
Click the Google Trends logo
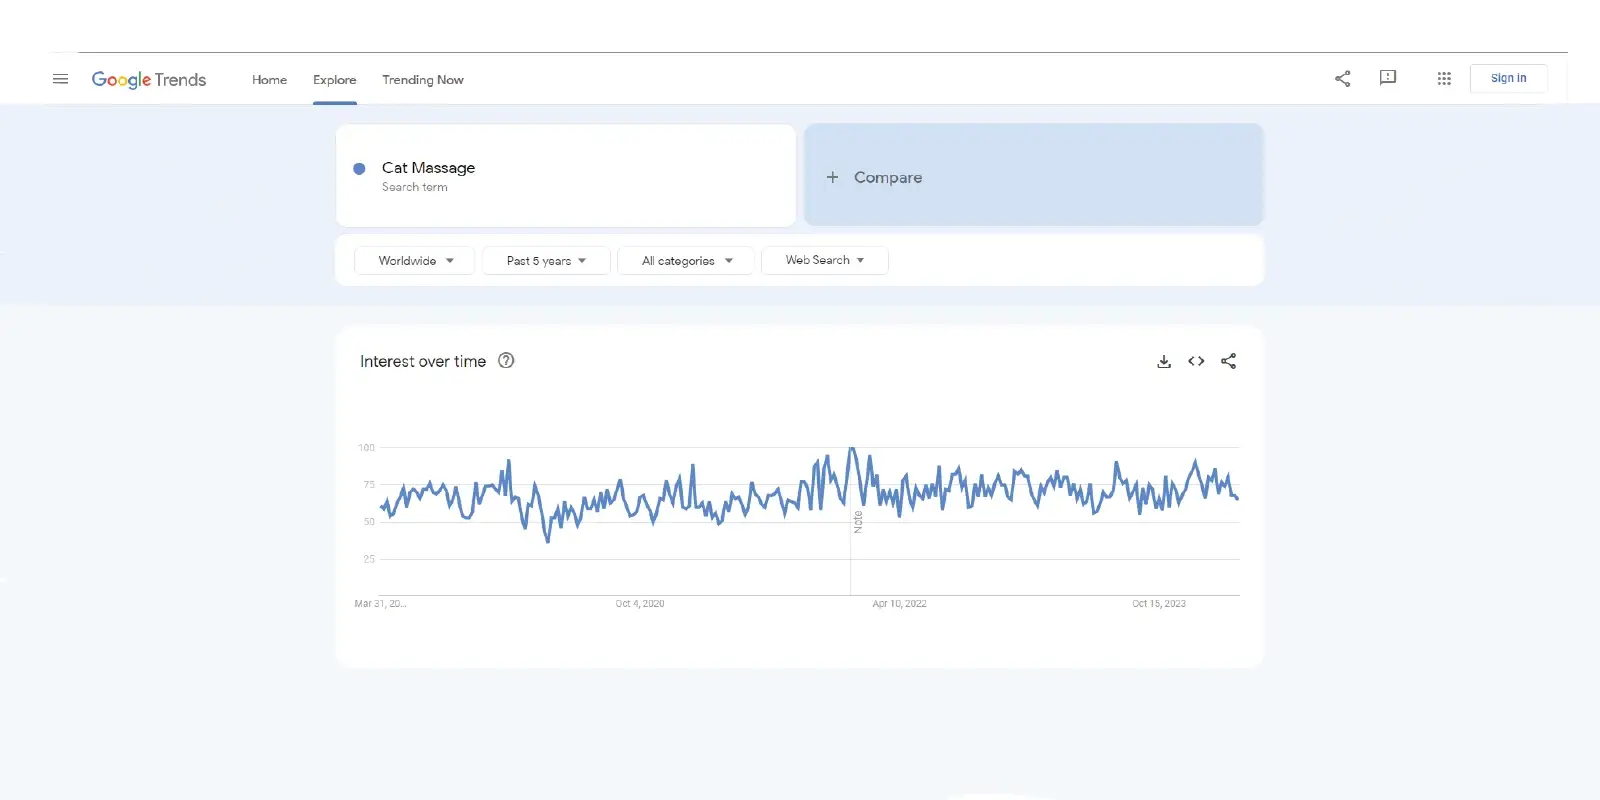[x=149, y=80]
